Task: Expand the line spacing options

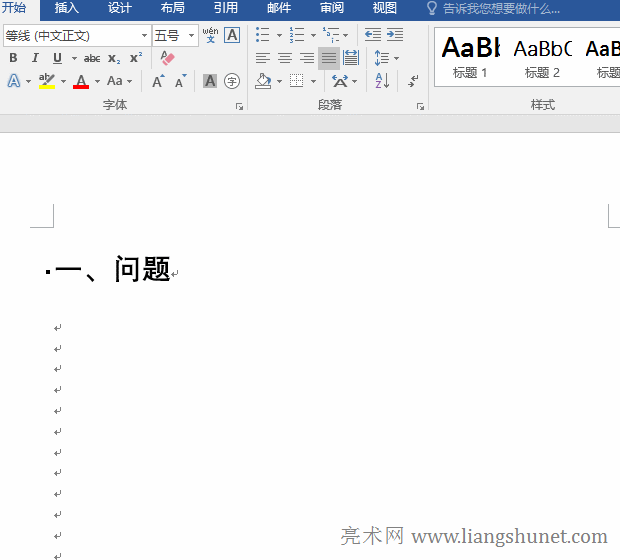Action: pyautogui.click(x=397, y=58)
